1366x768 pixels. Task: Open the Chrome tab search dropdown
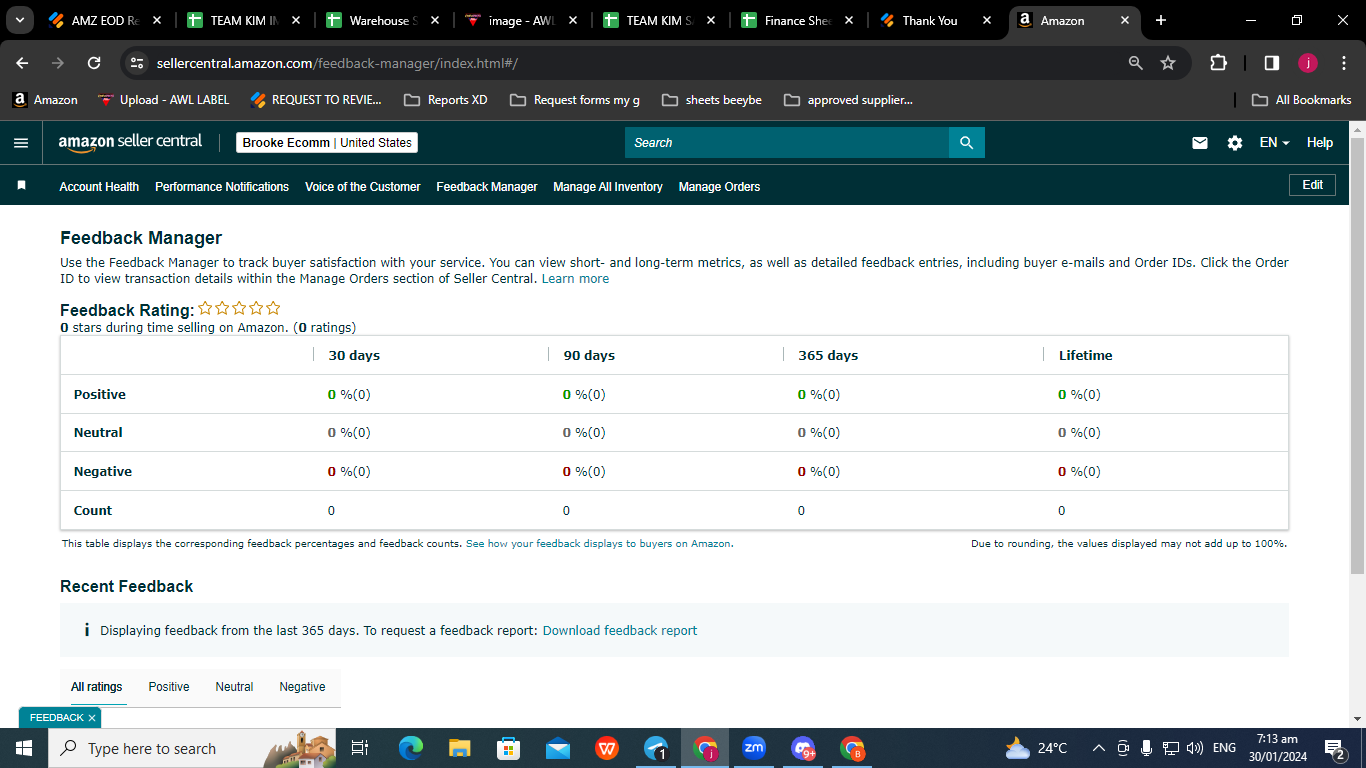point(19,20)
